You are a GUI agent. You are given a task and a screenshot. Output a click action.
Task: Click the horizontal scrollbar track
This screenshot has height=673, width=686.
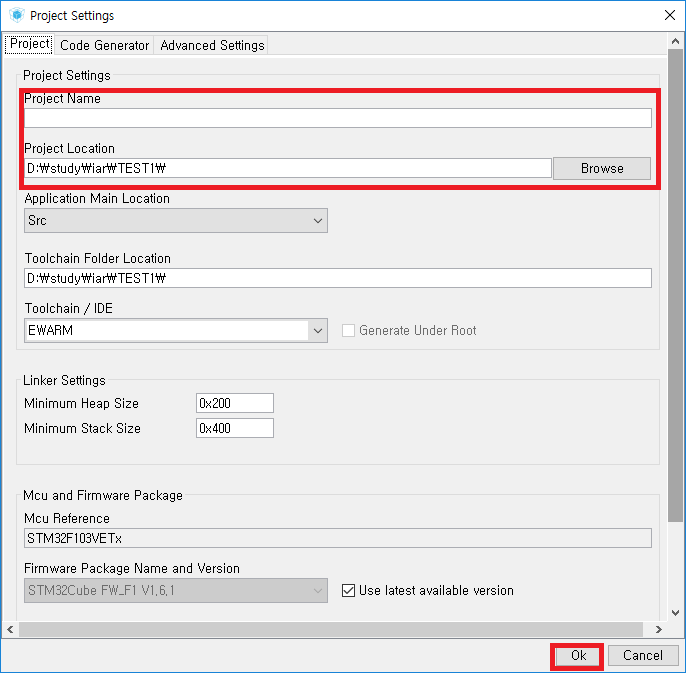[x=331, y=629]
